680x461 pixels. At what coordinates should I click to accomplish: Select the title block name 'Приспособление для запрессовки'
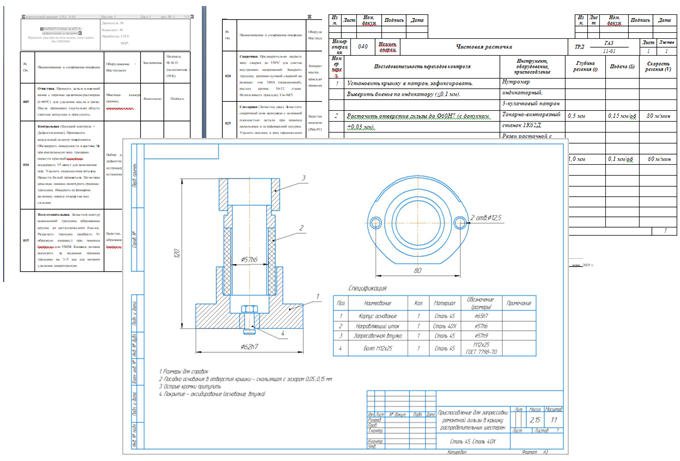coord(473,412)
